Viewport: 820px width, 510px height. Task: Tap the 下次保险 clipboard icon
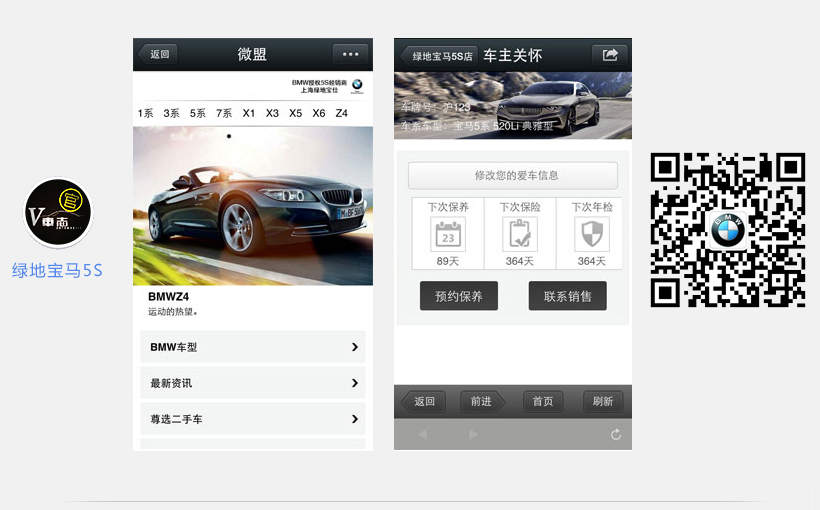click(519, 235)
